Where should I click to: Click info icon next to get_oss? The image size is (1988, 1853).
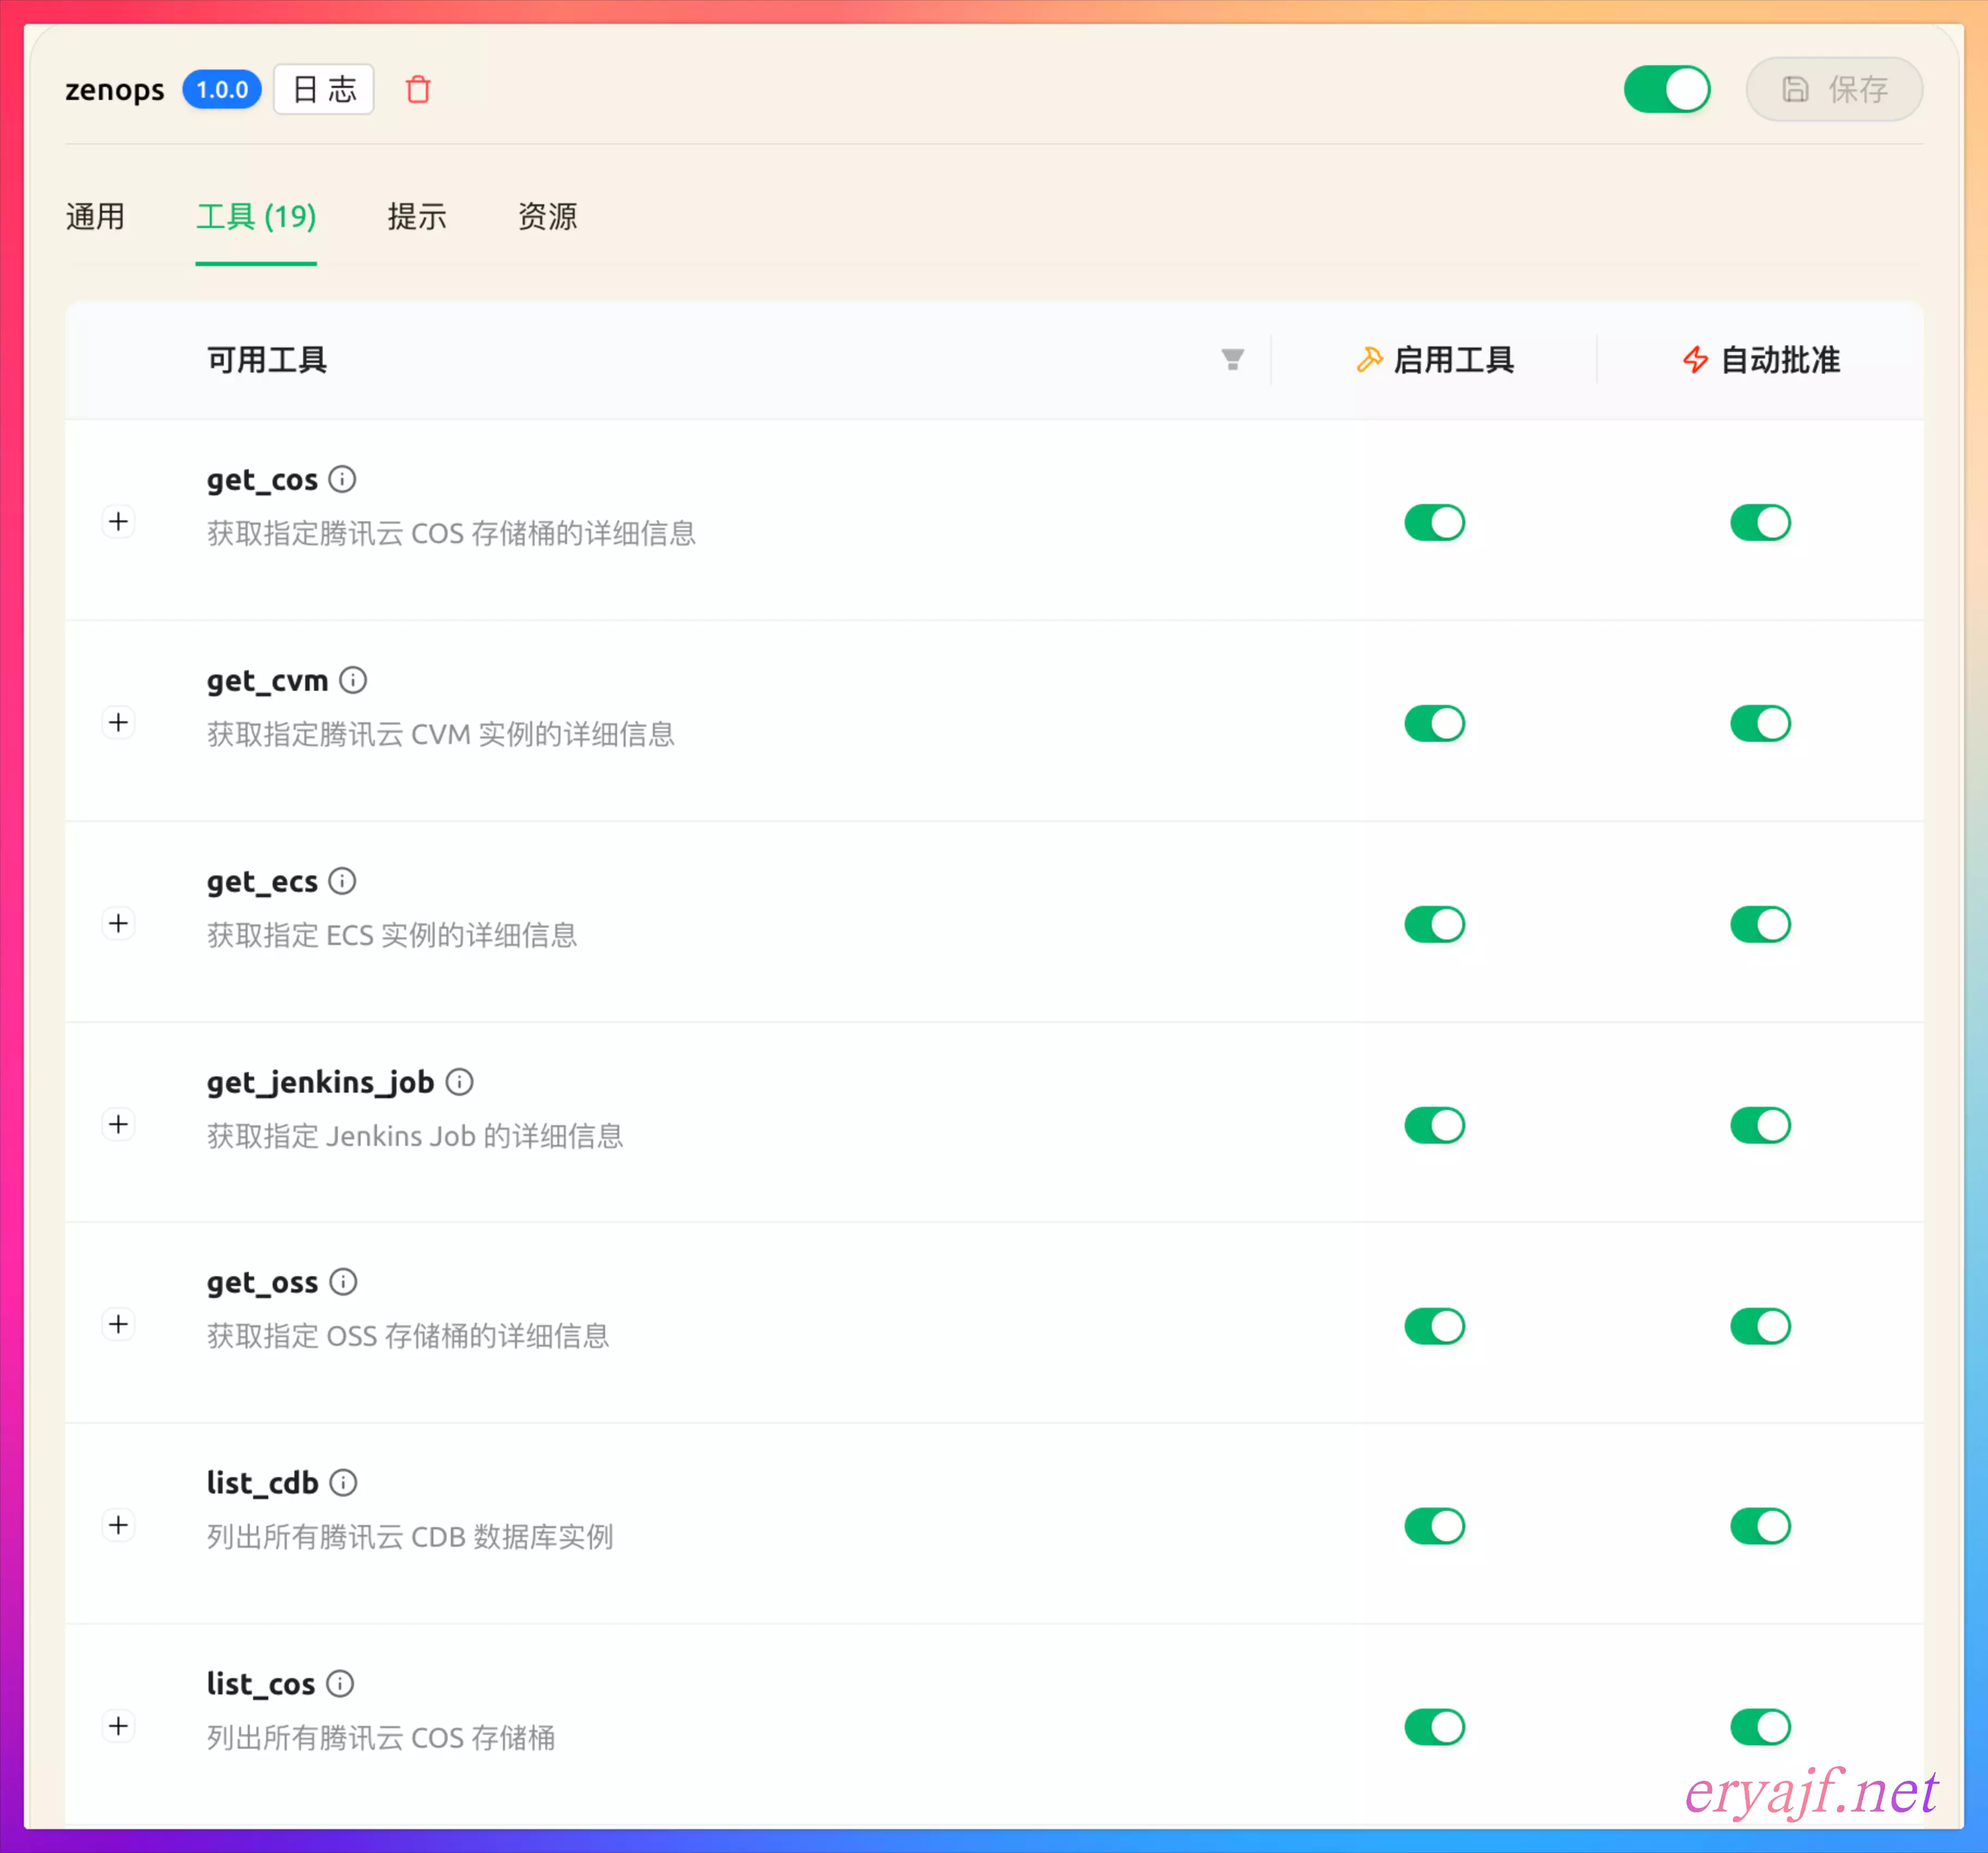(x=343, y=1281)
